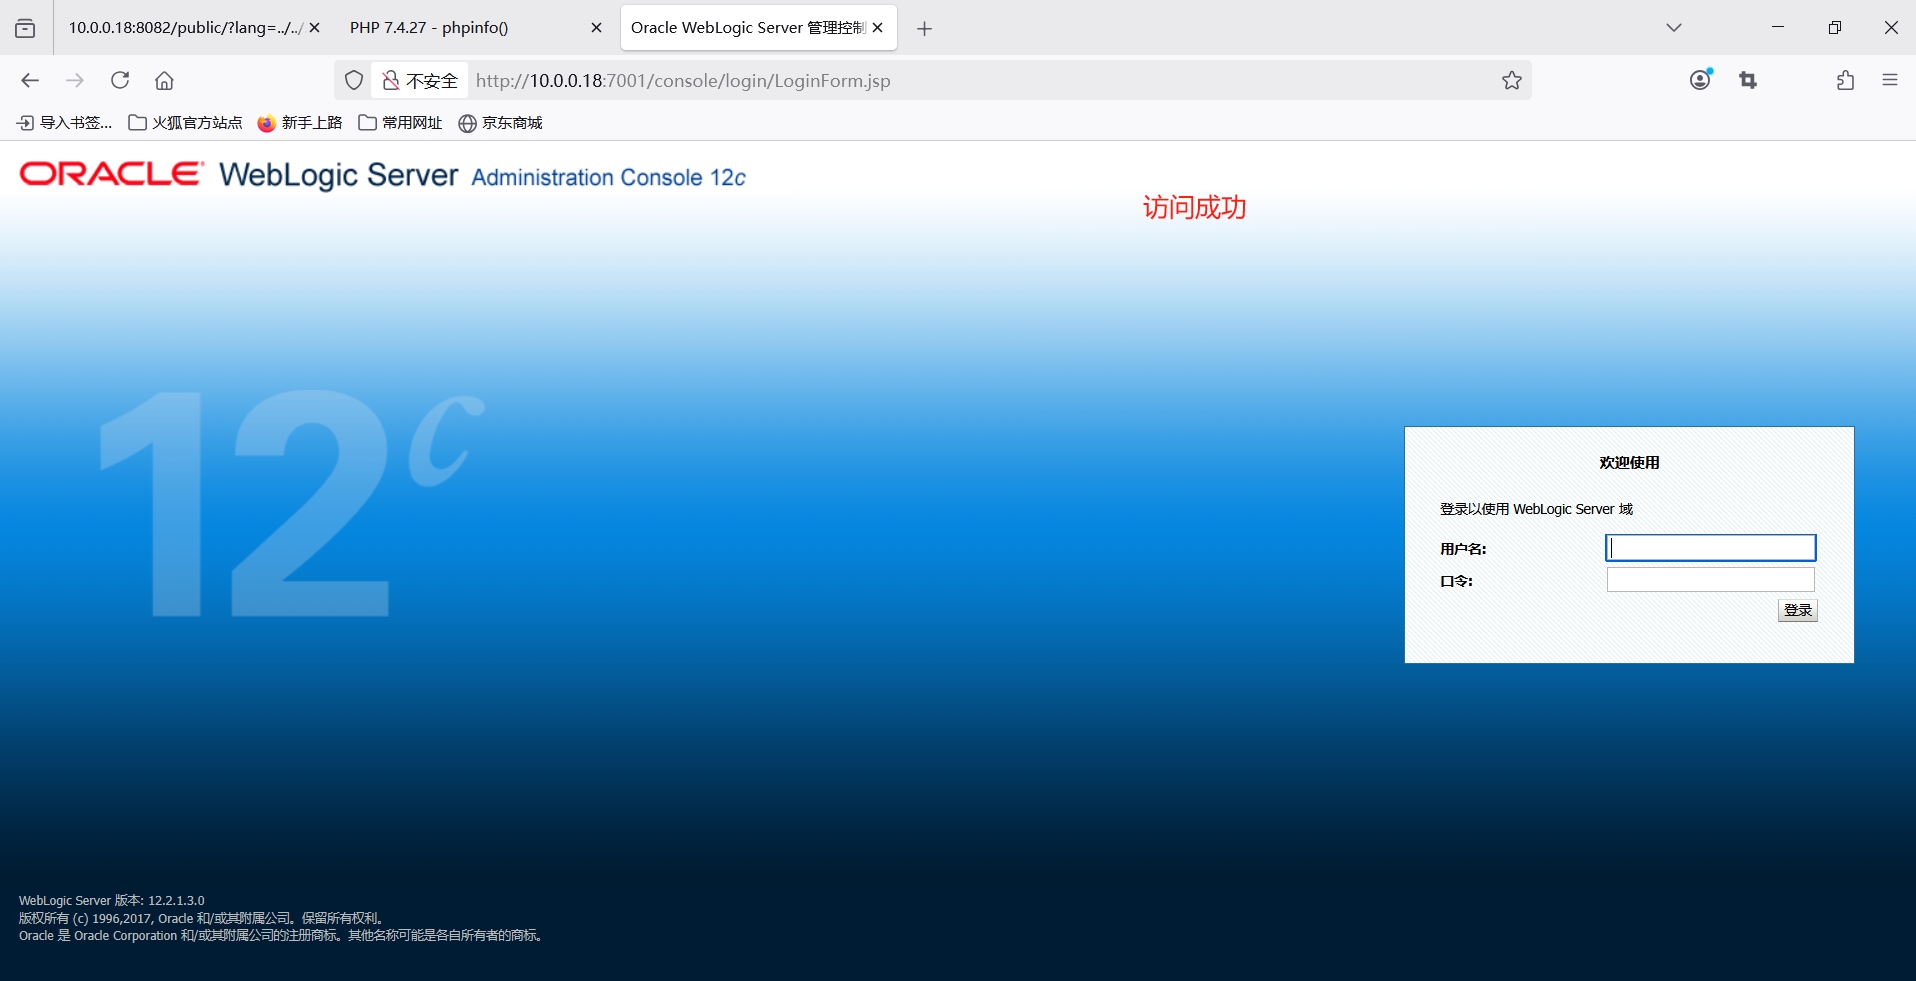Click the insecure connection lock icon
Screen dimensions: 1916x981
[391, 80]
